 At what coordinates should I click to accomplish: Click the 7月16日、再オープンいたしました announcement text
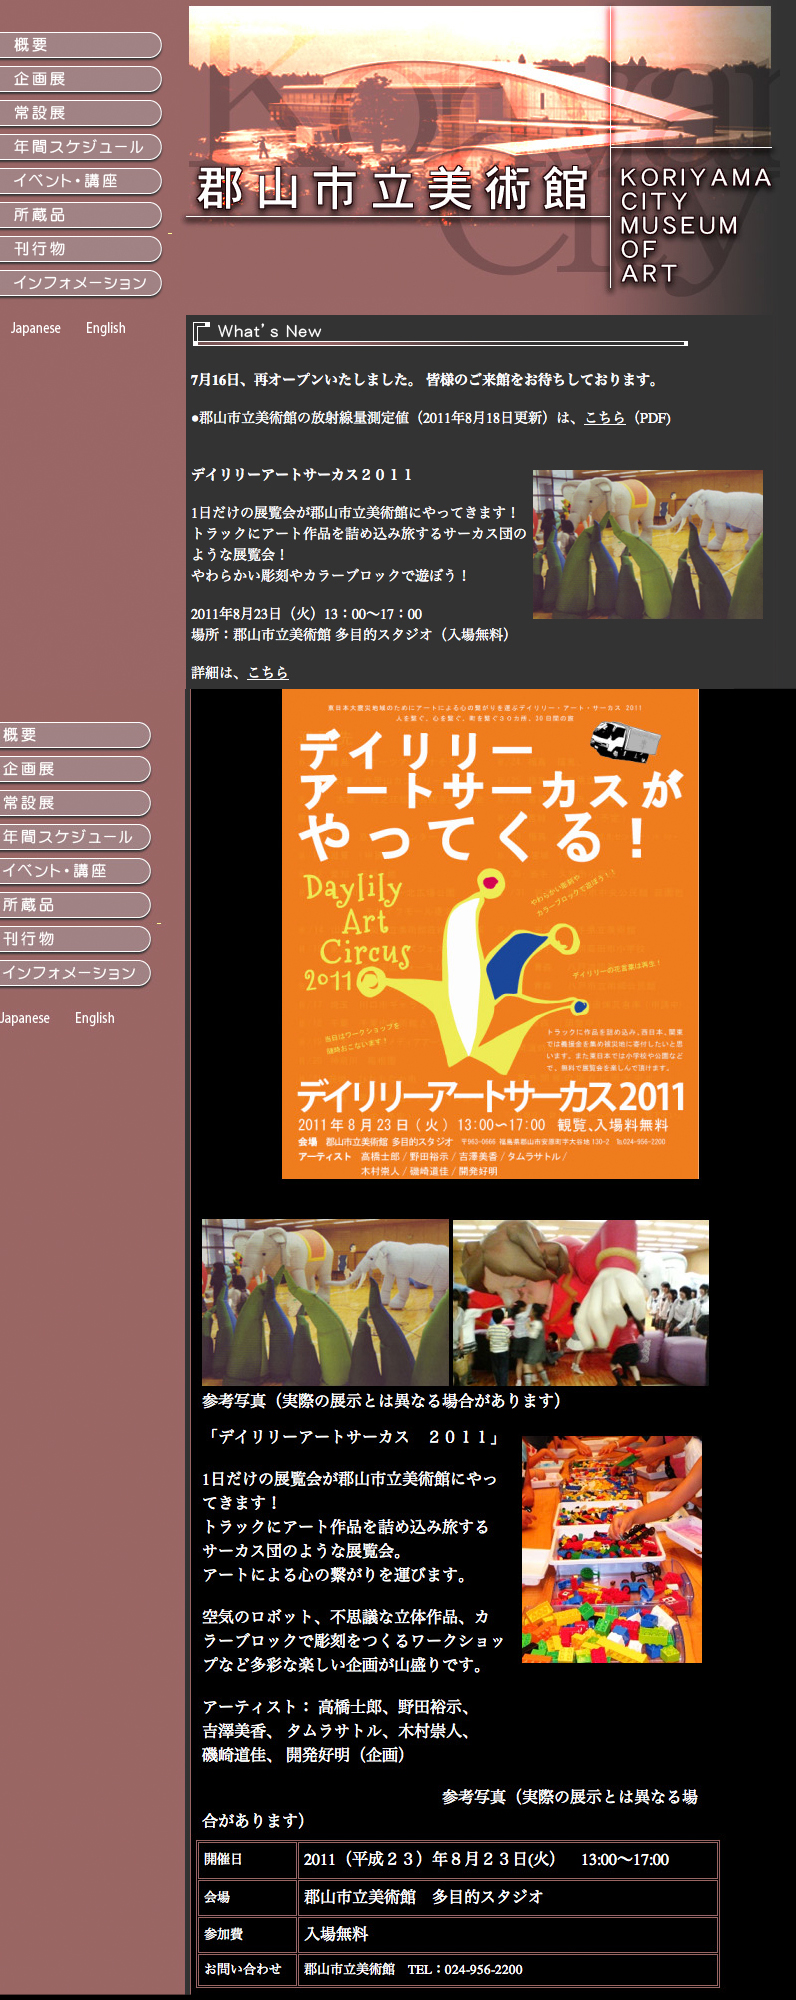[x=425, y=380]
